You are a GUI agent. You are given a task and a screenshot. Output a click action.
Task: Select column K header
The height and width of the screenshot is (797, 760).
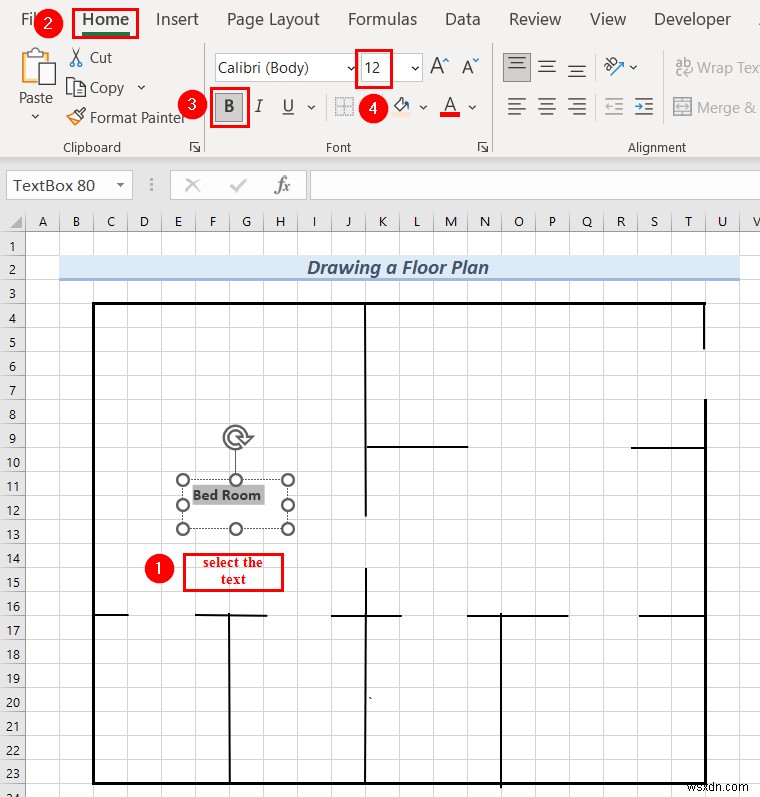pos(382,222)
